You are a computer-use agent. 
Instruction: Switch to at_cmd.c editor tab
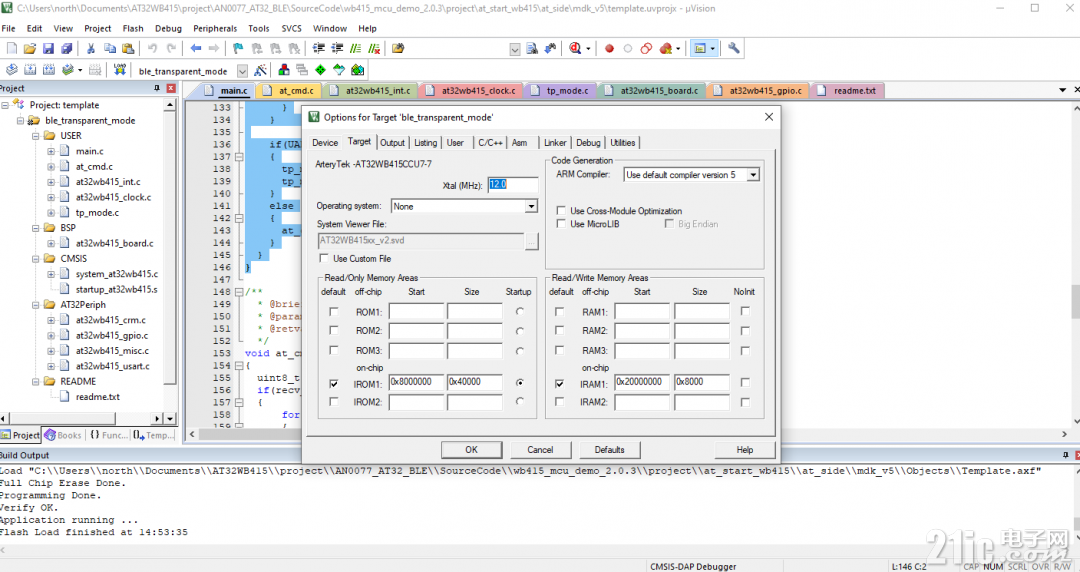pos(289,90)
